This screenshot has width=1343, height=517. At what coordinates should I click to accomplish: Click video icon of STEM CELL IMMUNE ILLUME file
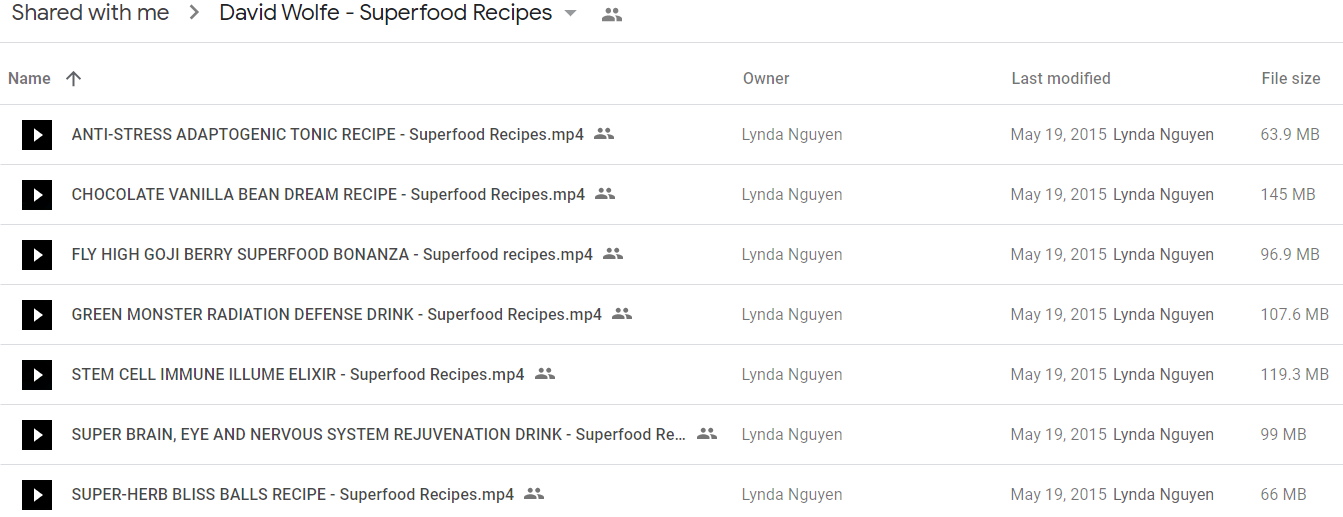click(37, 375)
